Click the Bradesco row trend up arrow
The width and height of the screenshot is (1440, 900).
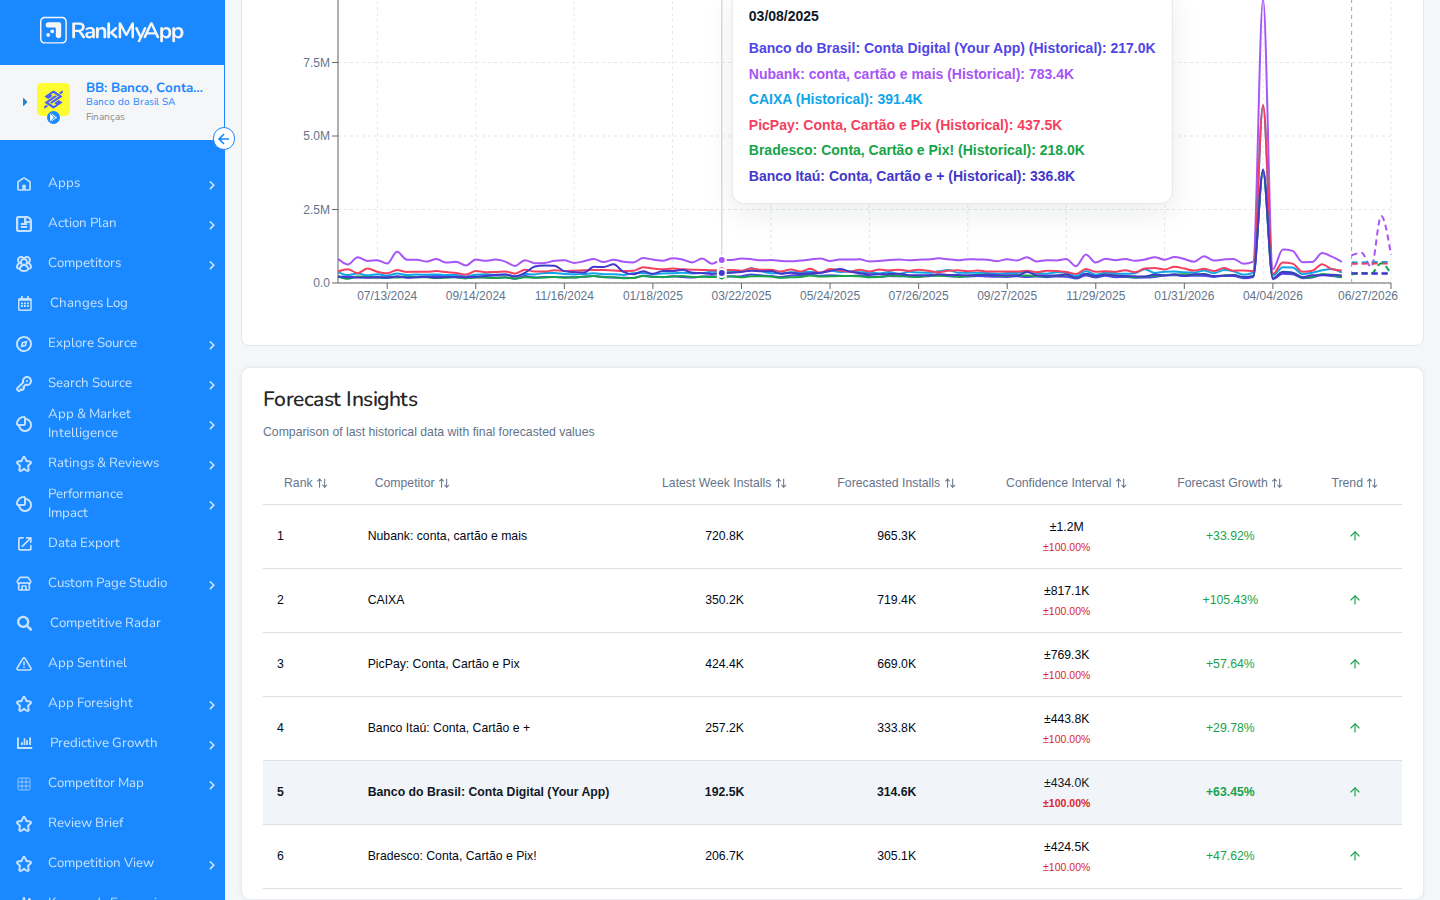tap(1355, 856)
